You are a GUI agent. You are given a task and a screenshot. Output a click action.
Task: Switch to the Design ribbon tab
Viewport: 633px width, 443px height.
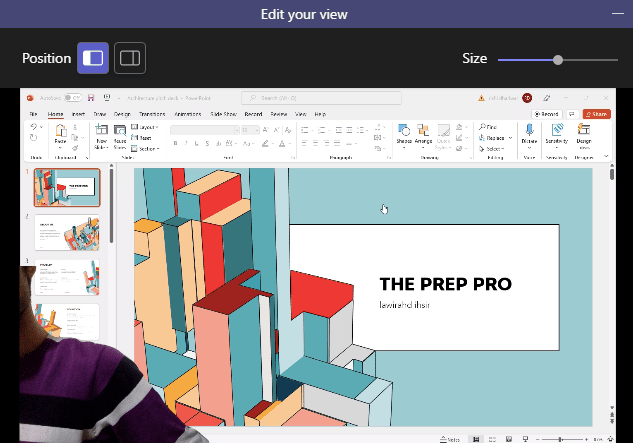pyautogui.click(x=122, y=114)
